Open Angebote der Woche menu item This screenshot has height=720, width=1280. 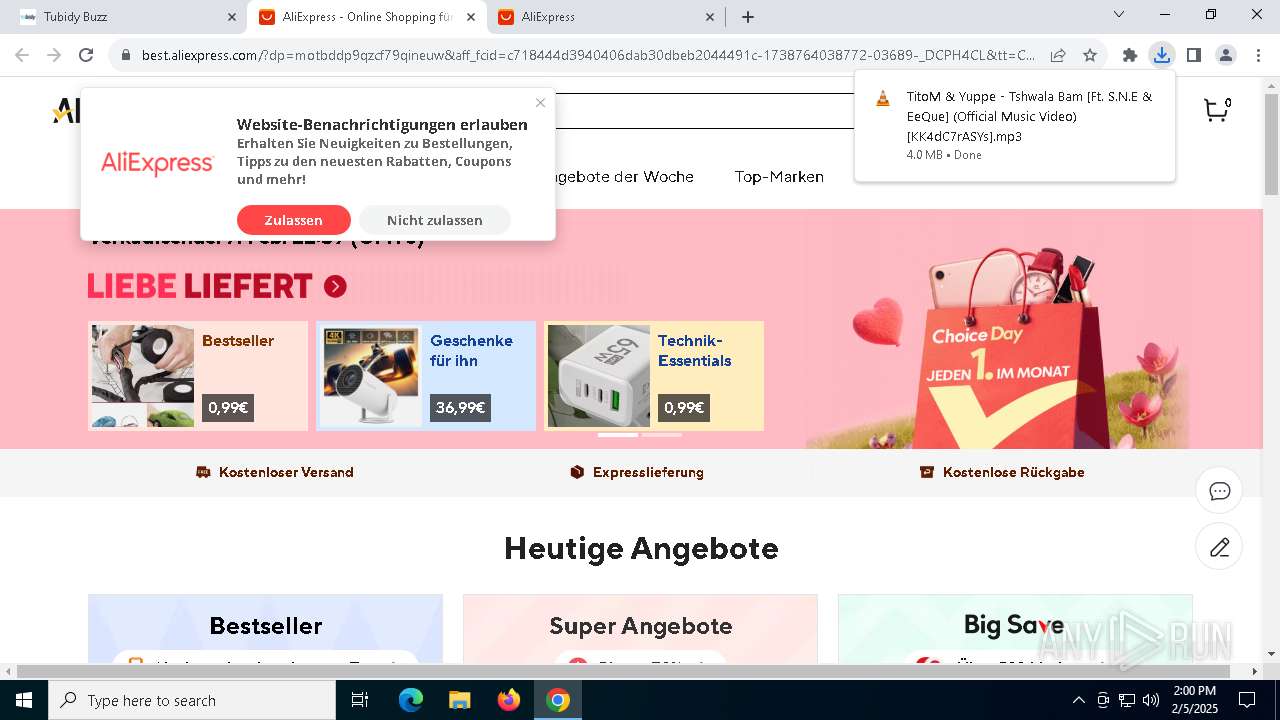click(618, 177)
